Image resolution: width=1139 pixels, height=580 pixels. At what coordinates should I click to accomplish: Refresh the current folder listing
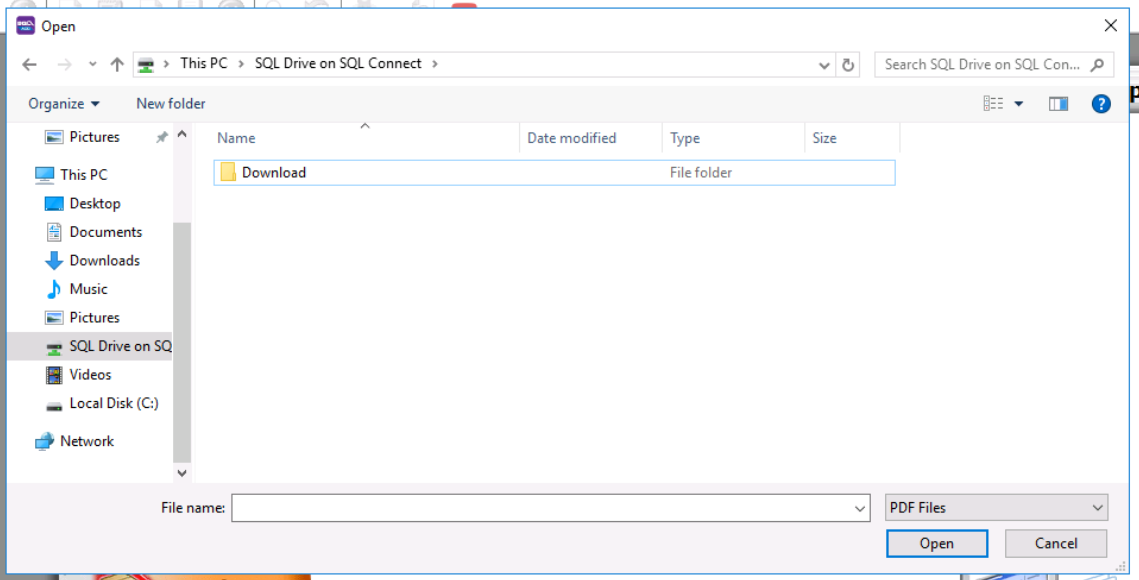click(x=848, y=64)
